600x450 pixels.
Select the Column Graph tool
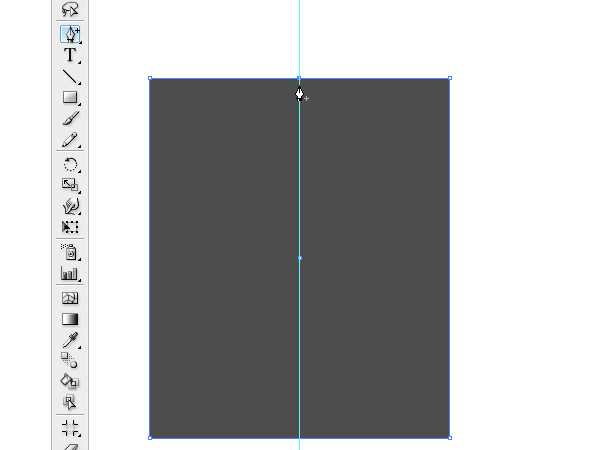coord(70,273)
